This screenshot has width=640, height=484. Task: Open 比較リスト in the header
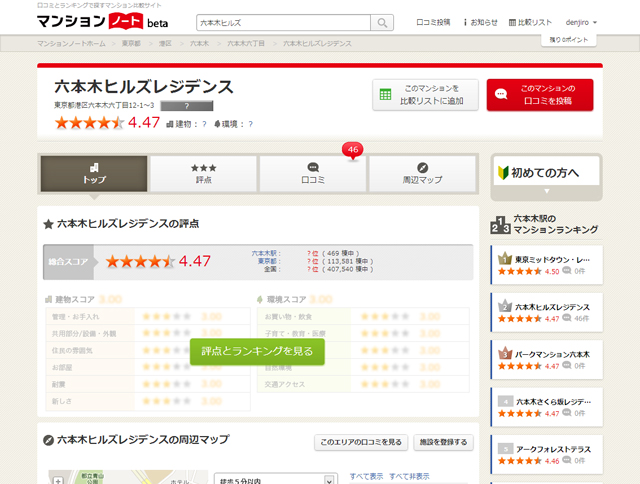pyautogui.click(x=530, y=22)
